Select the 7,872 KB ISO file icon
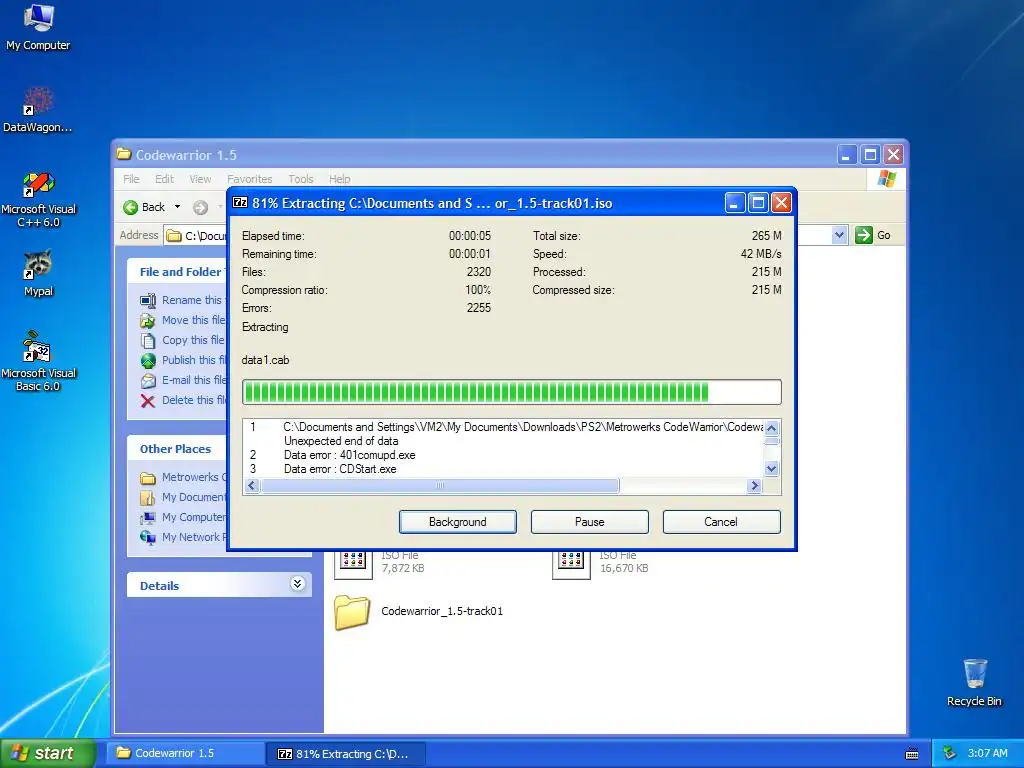The image size is (1024, 768). (353, 564)
